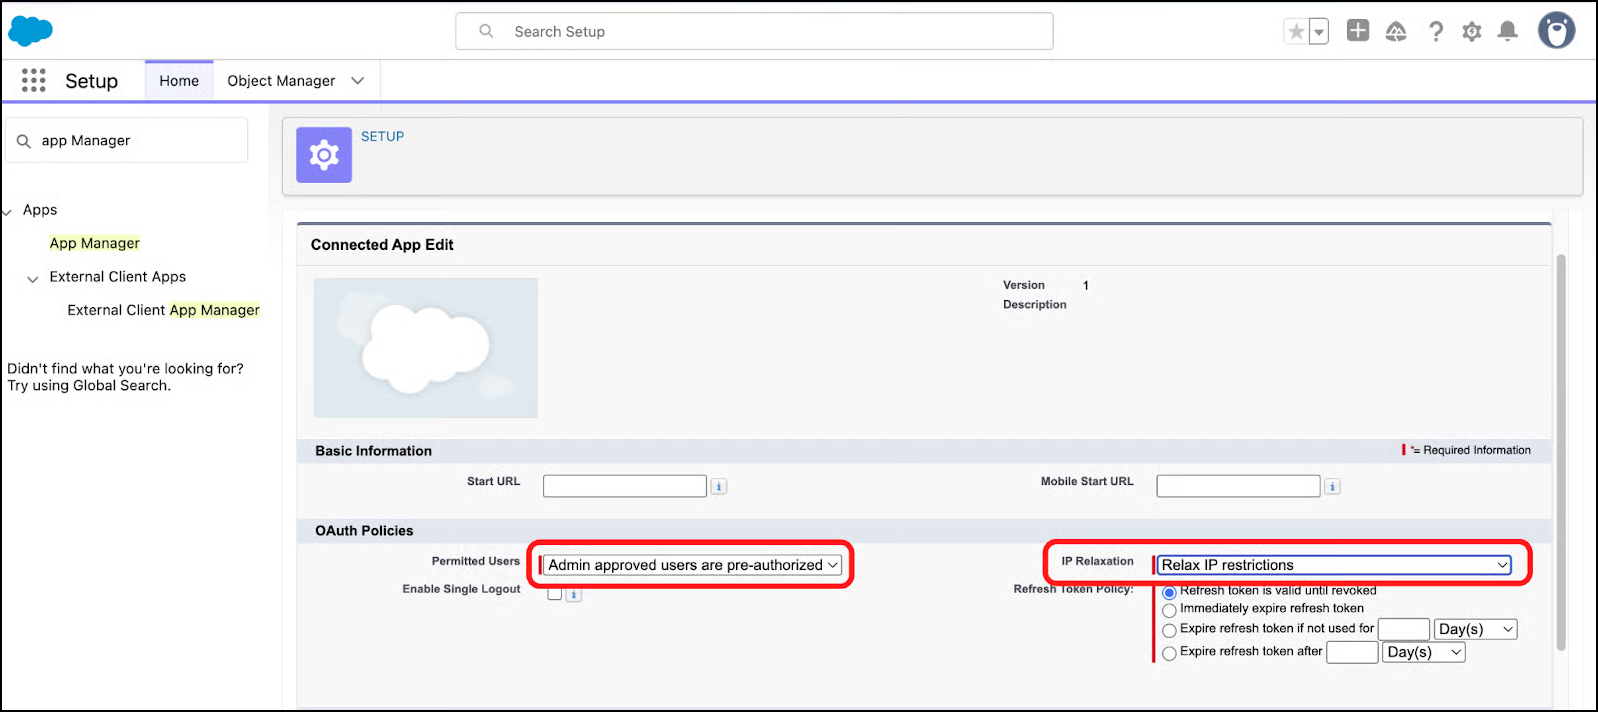Open the favorites list dropdown arrow

(x=1319, y=32)
